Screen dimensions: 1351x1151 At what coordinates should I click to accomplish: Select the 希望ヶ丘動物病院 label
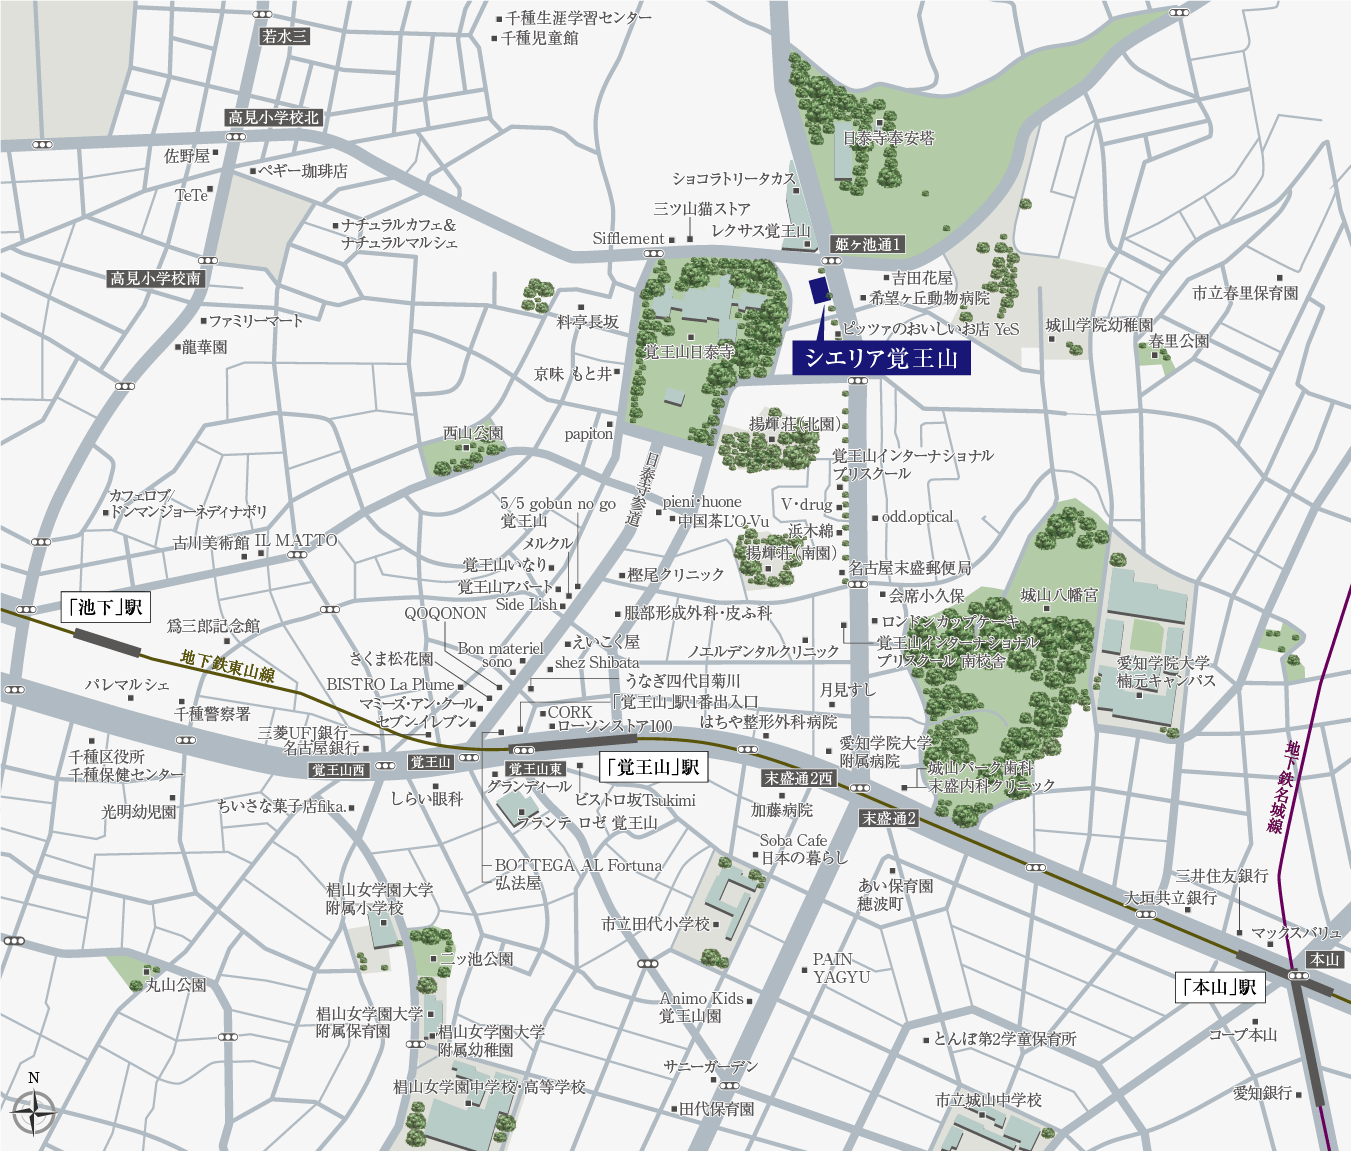(x=930, y=298)
